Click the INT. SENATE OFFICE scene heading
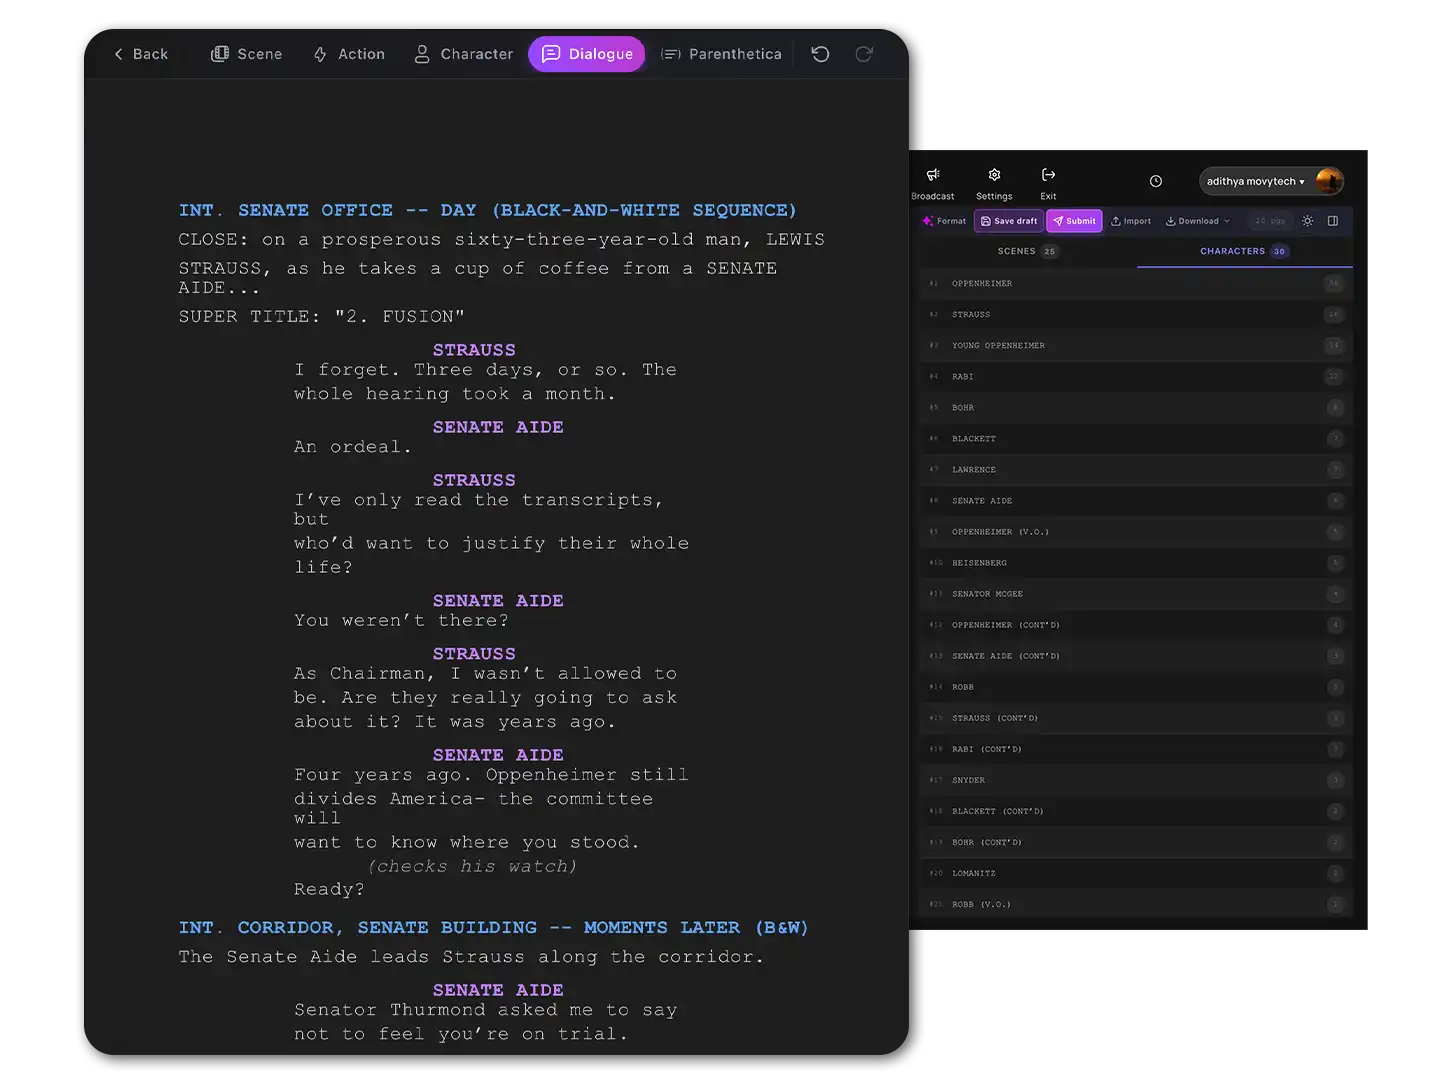 tap(487, 210)
